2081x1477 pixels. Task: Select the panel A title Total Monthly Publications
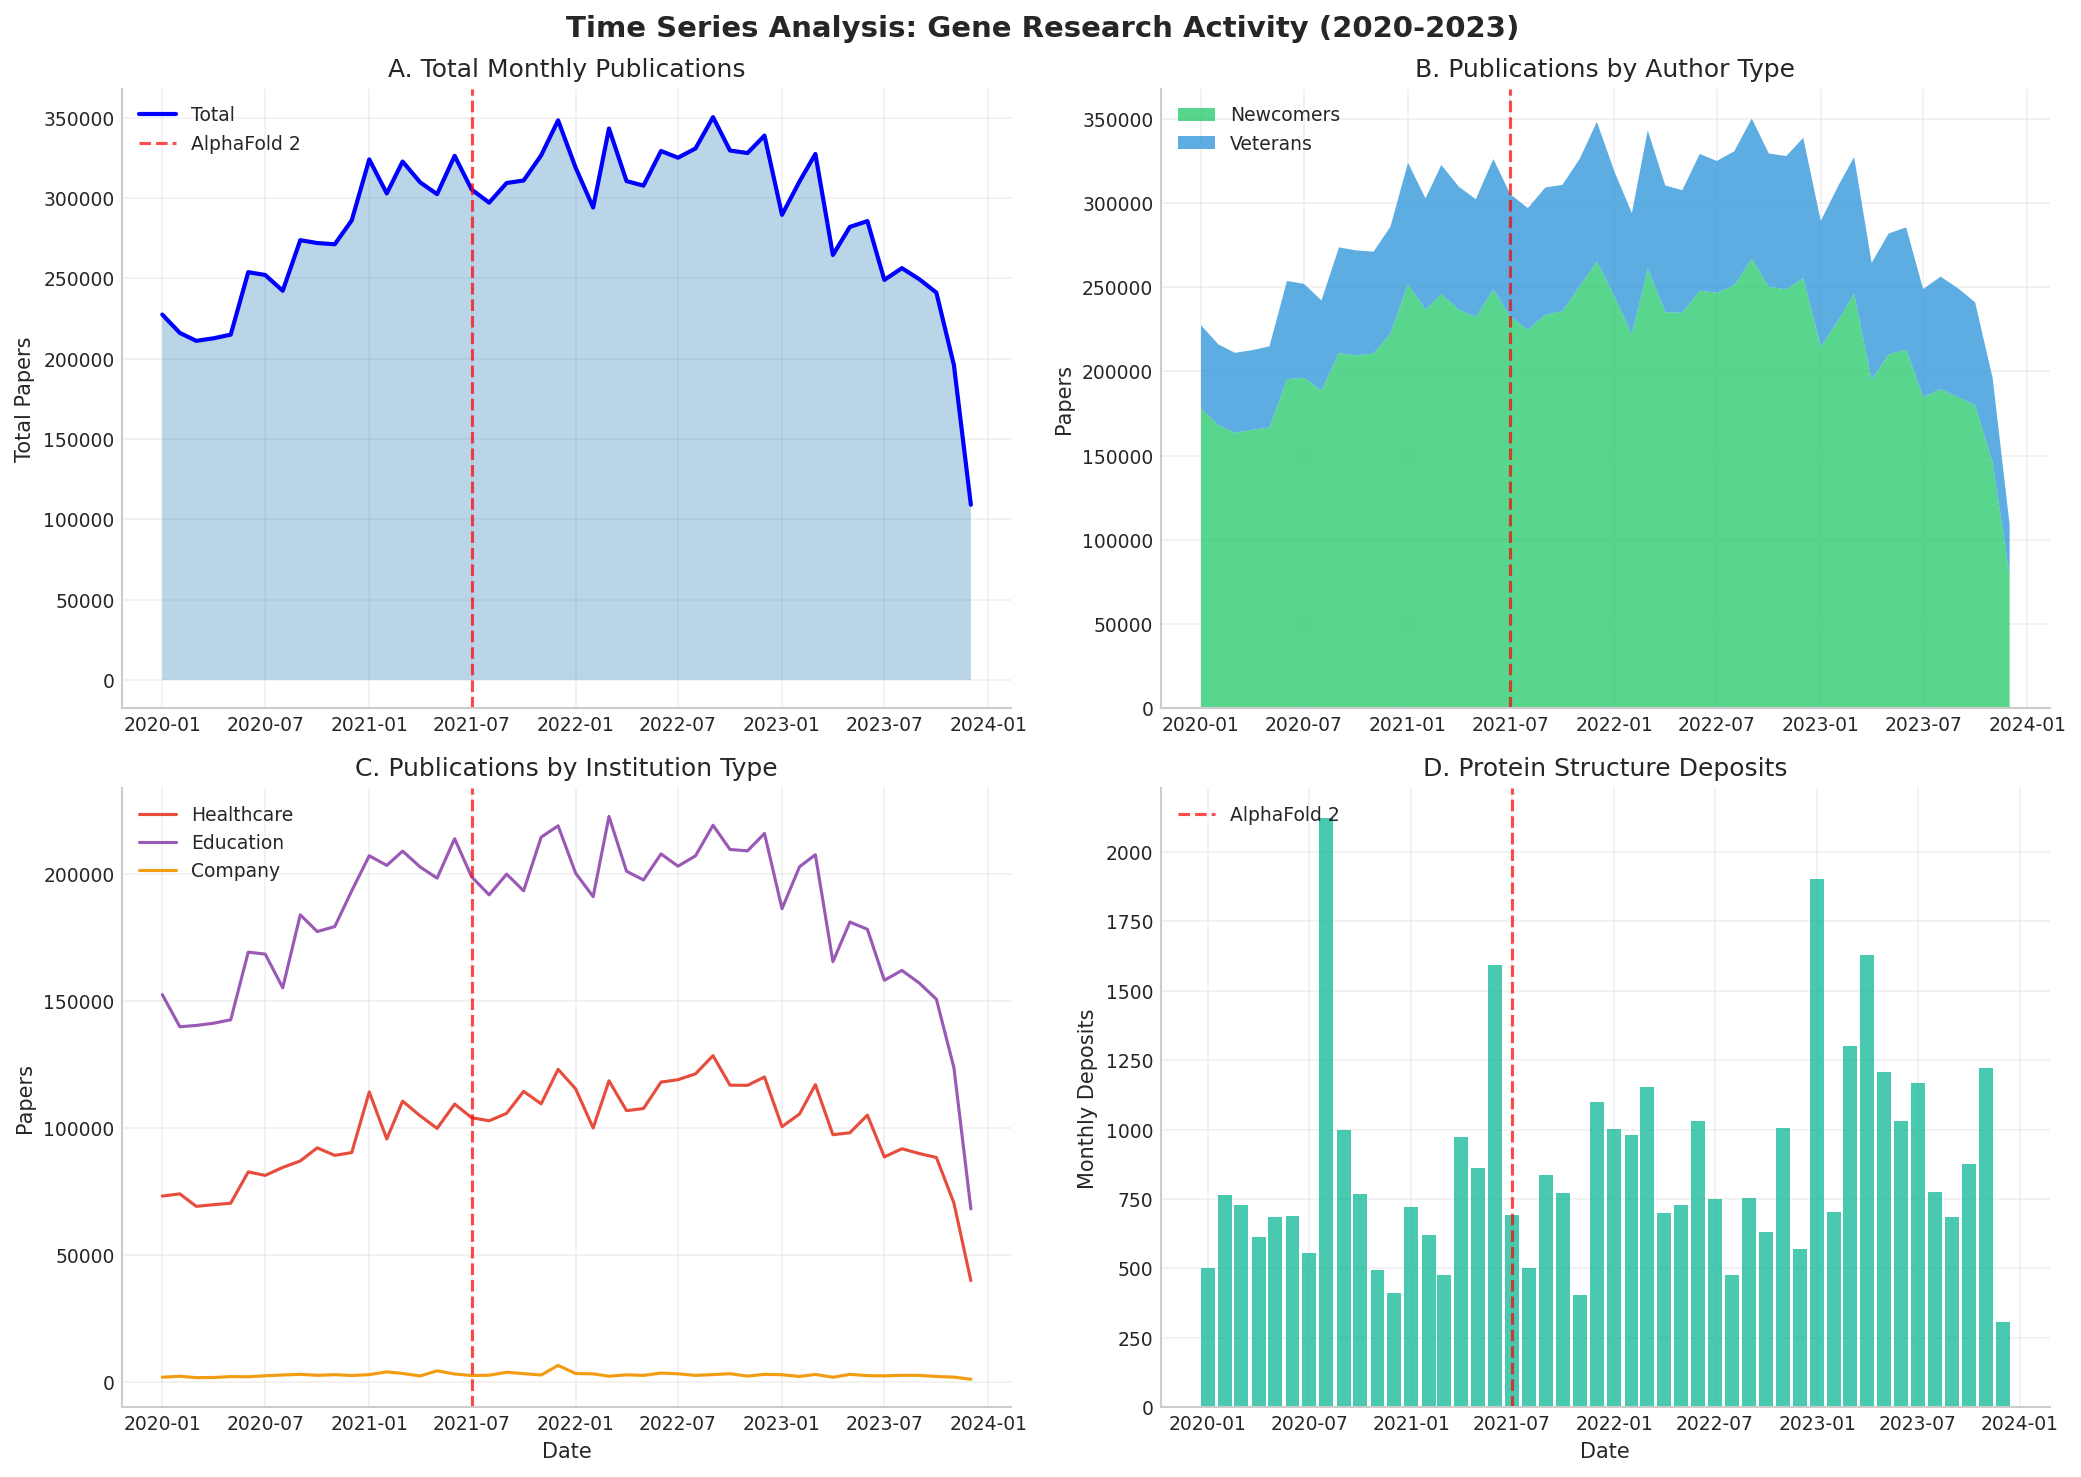566,68
